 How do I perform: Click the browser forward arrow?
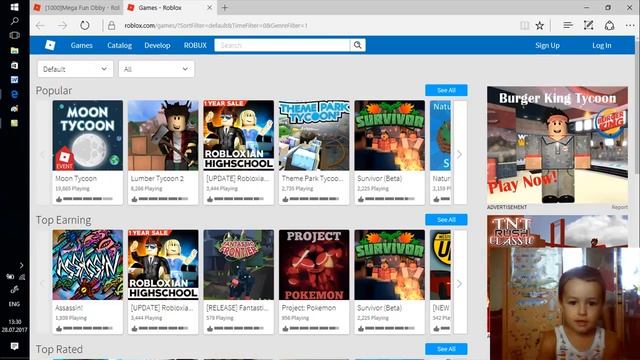tap(62, 25)
